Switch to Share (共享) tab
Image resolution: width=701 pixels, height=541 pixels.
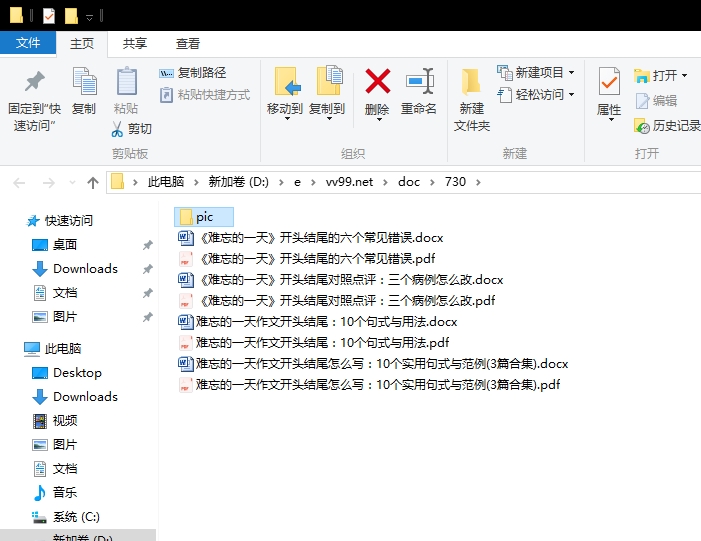[x=135, y=44]
